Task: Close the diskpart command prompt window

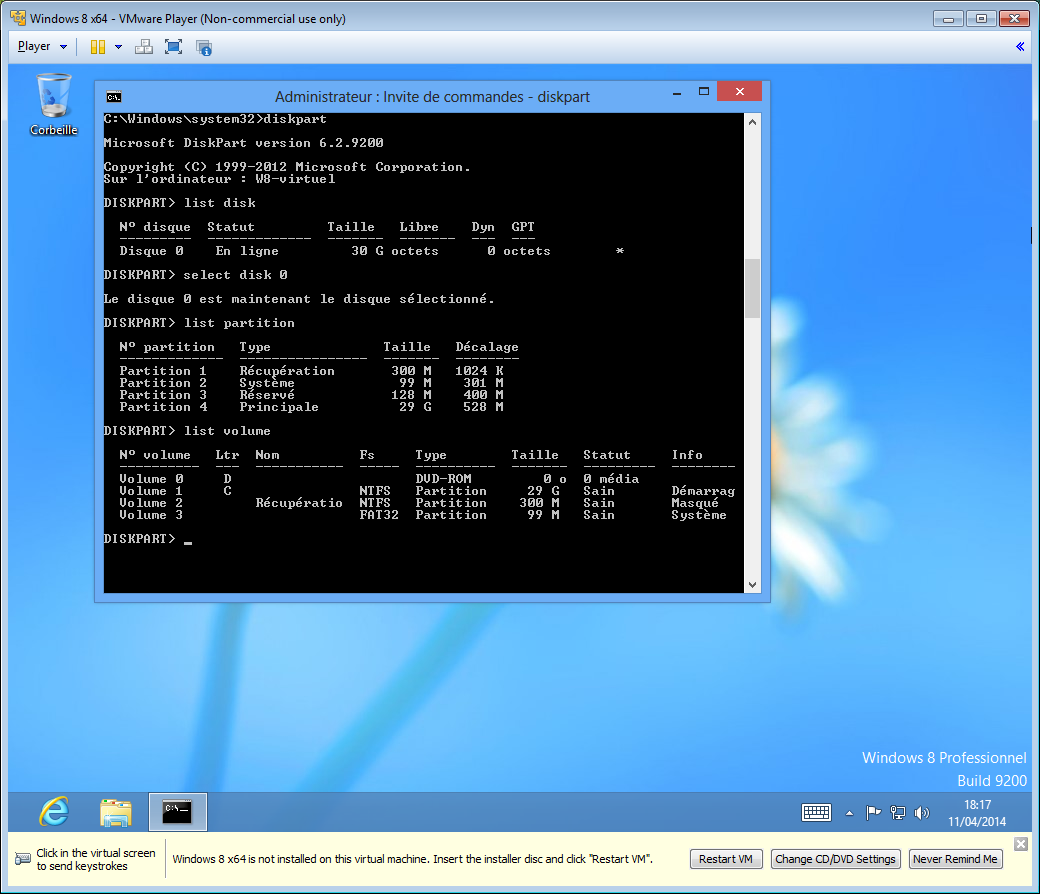Action: tap(740, 92)
